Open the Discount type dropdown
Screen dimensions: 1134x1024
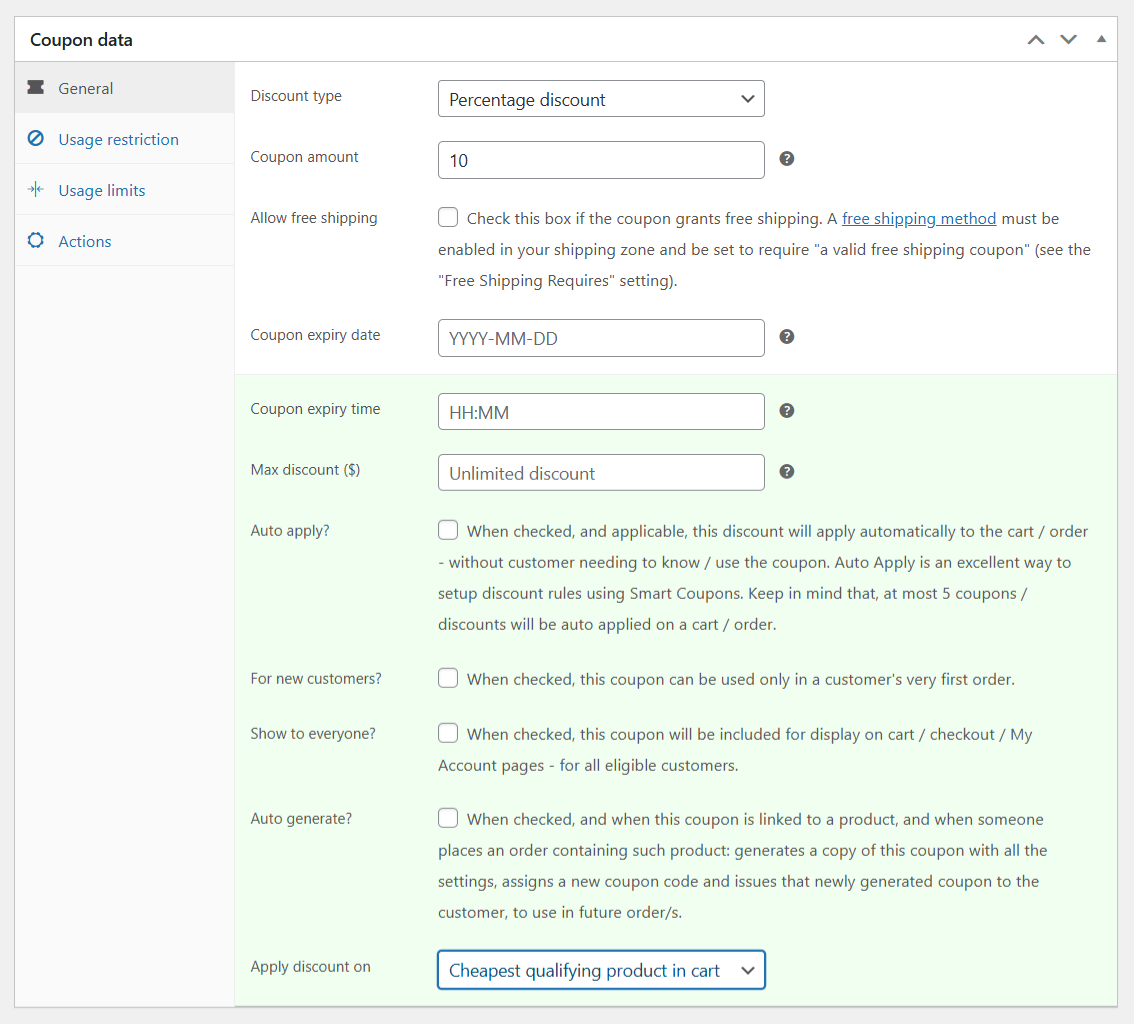tap(601, 99)
